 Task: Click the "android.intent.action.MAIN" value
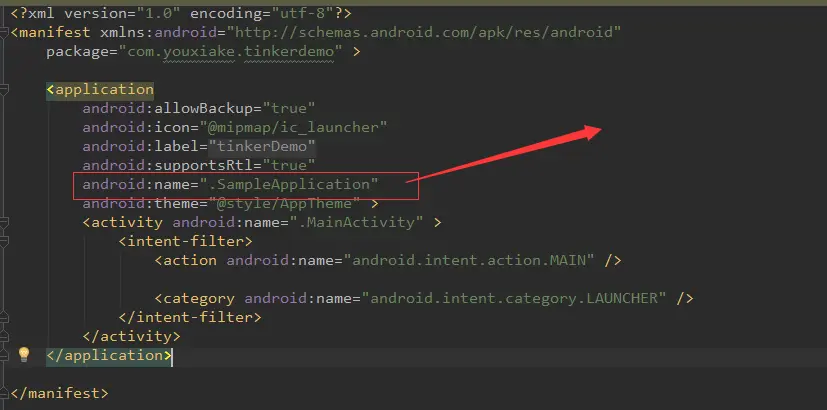pyautogui.click(x=468, y=261)
